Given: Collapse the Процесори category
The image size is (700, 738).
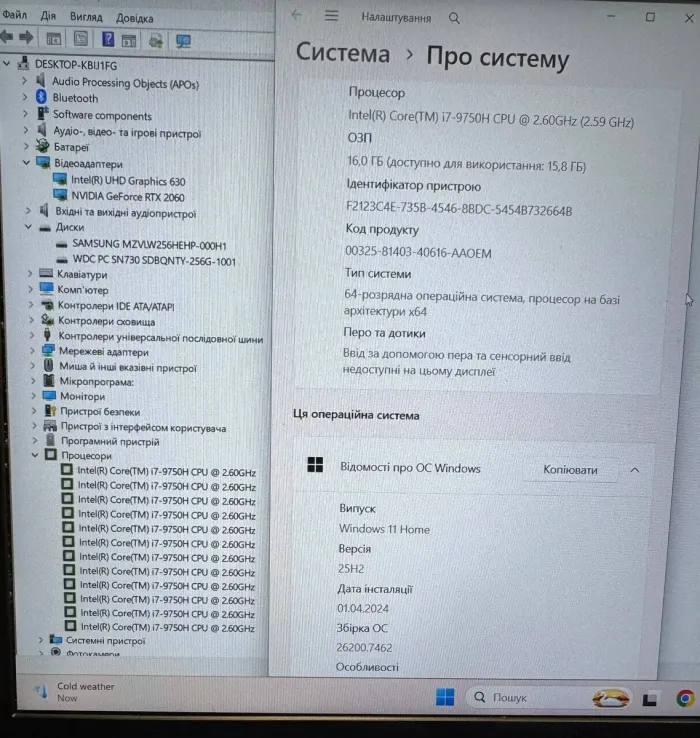Looking at the screenshot, I should tap(35, 455).
